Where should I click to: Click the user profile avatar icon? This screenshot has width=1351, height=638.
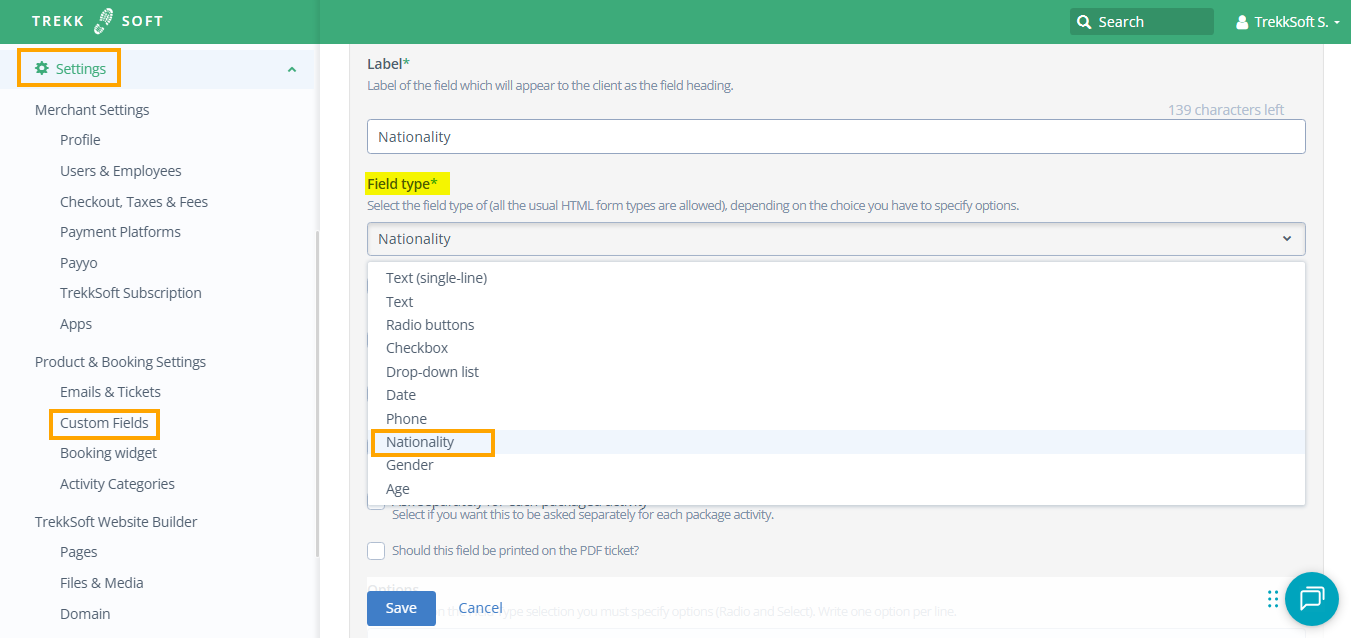tap(1242, 22)
